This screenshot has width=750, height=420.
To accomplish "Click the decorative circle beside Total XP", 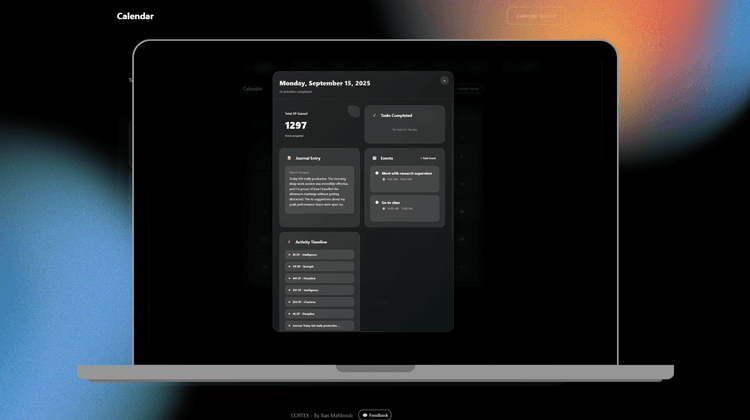I will pyautogui.click(x=353, y=111).
